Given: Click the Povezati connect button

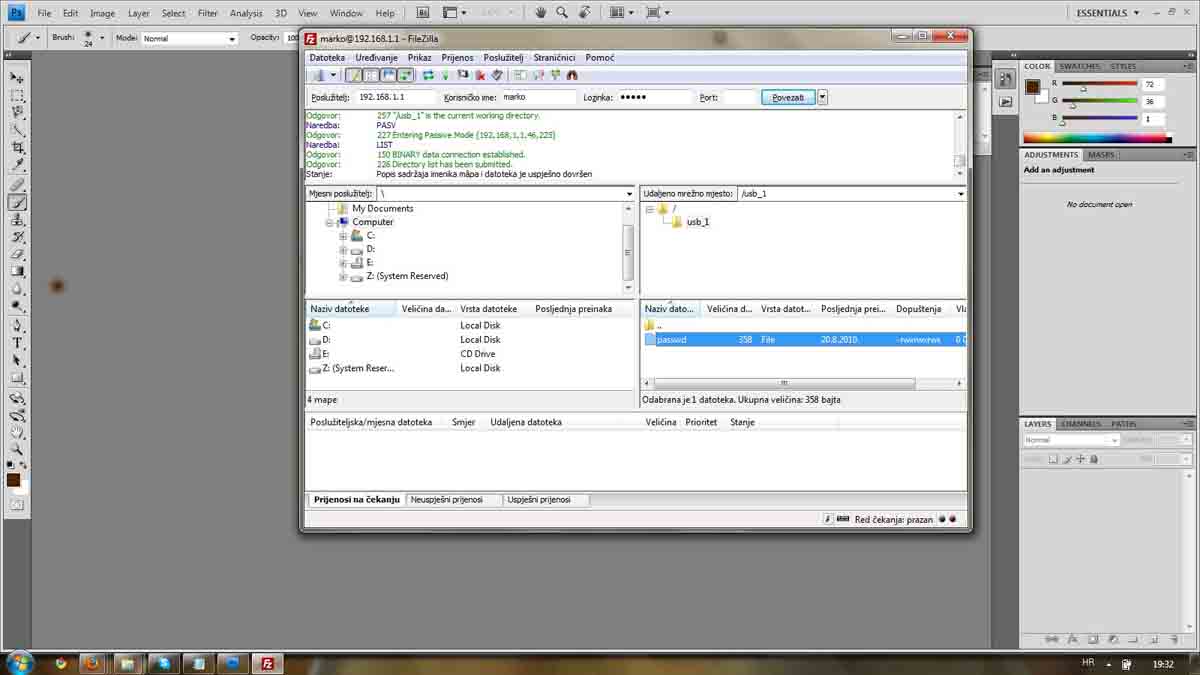Looking at the screenshot, I should coord(788,97).
